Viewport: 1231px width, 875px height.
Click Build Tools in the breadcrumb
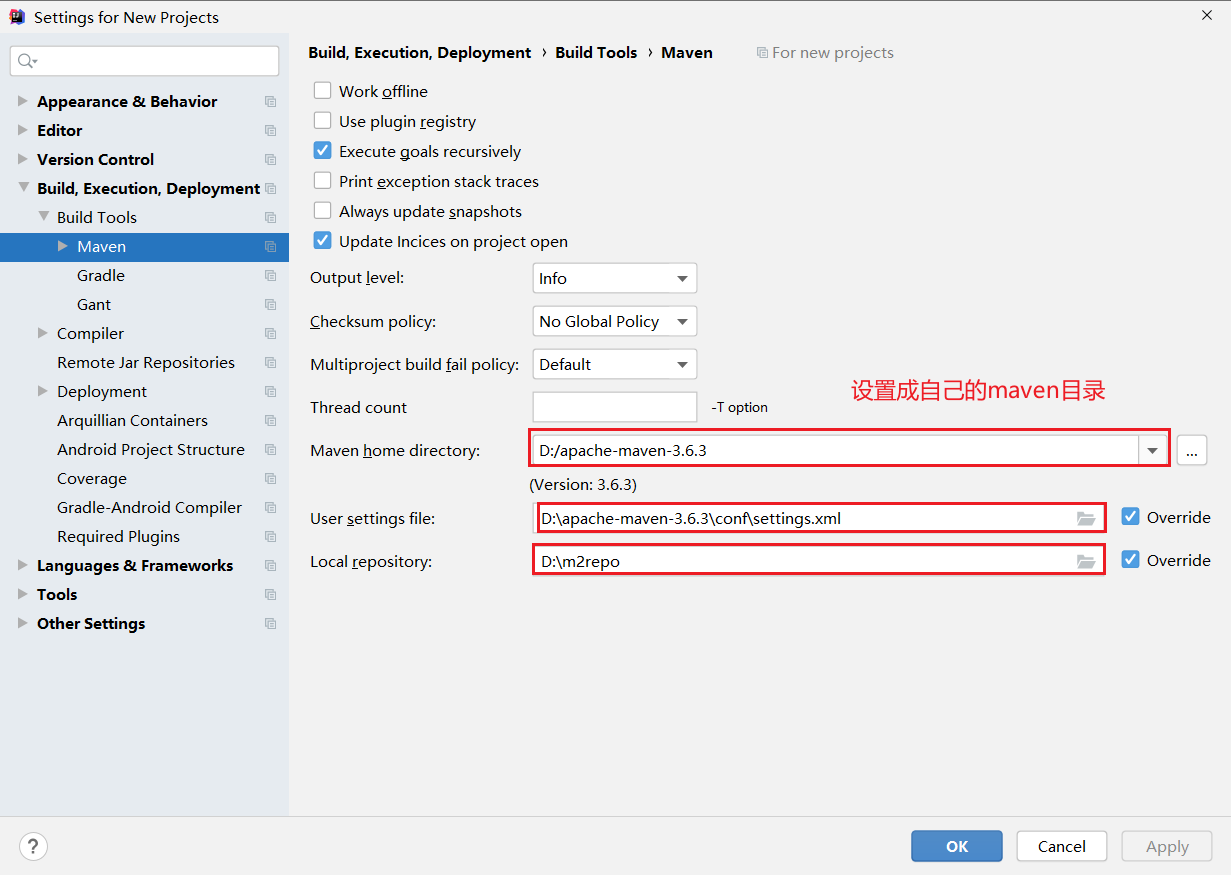[x=596, y=52]
